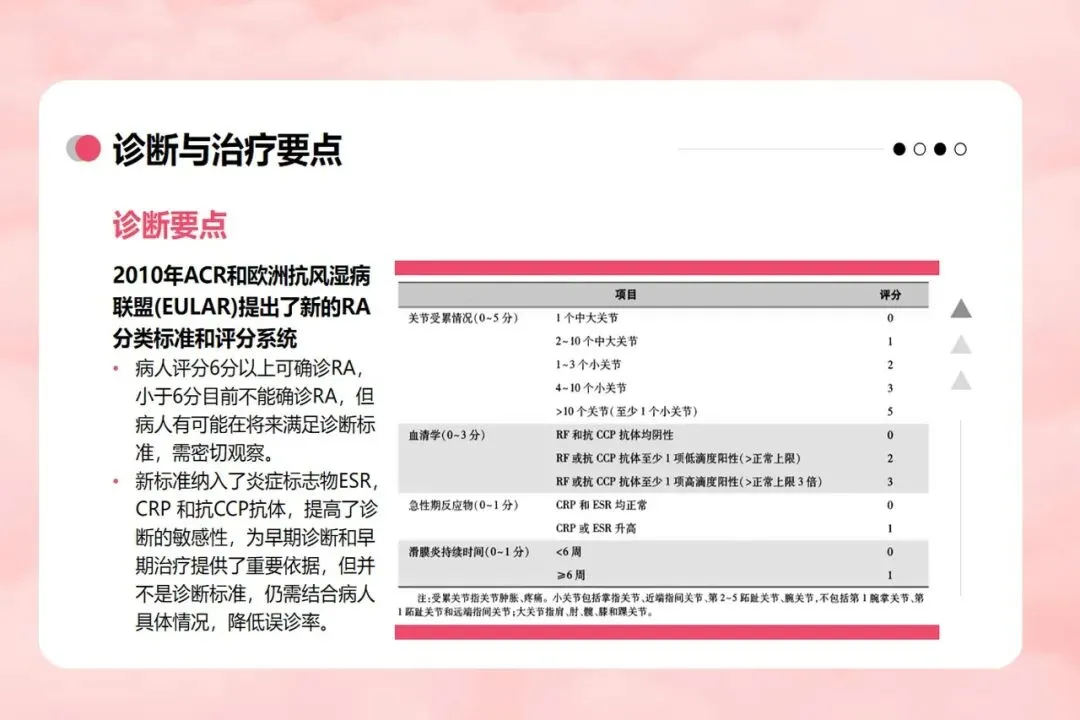Click the table footnote beginning 注:受累关节
1080x720 pixels.
661,604
